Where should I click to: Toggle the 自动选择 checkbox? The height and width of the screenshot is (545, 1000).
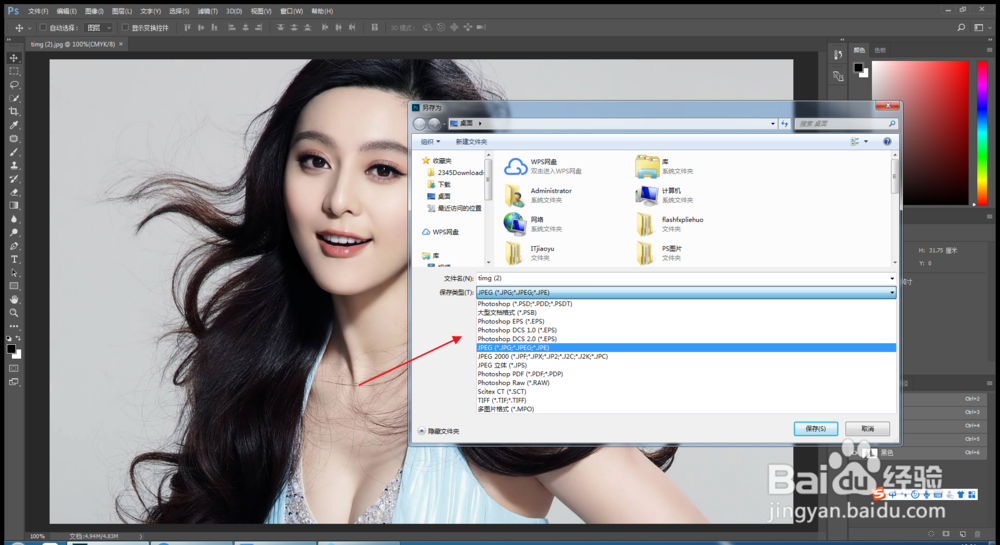click(43, 28)
